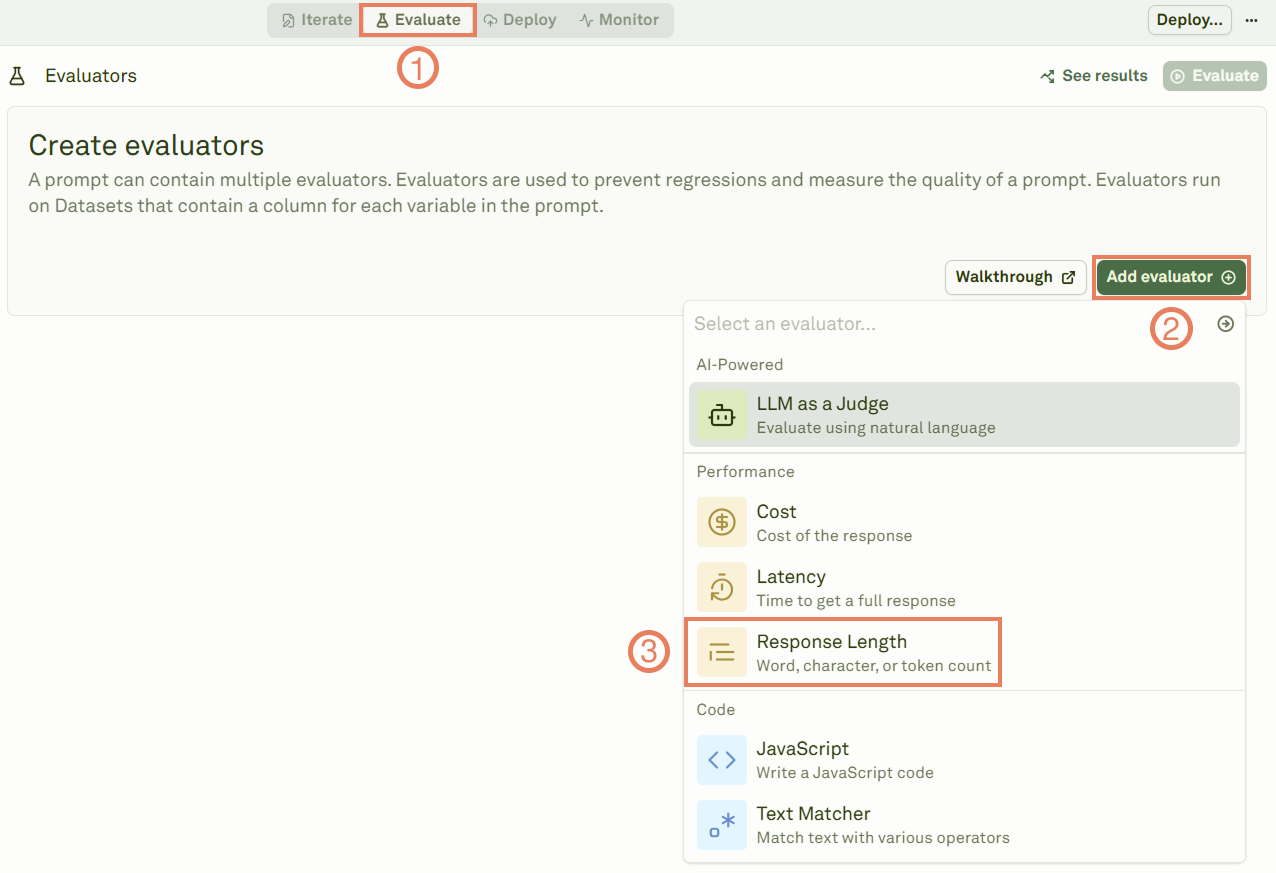The image size is (1276, 873).
Task: Open the Deploy tab
Action: (520, 19)
